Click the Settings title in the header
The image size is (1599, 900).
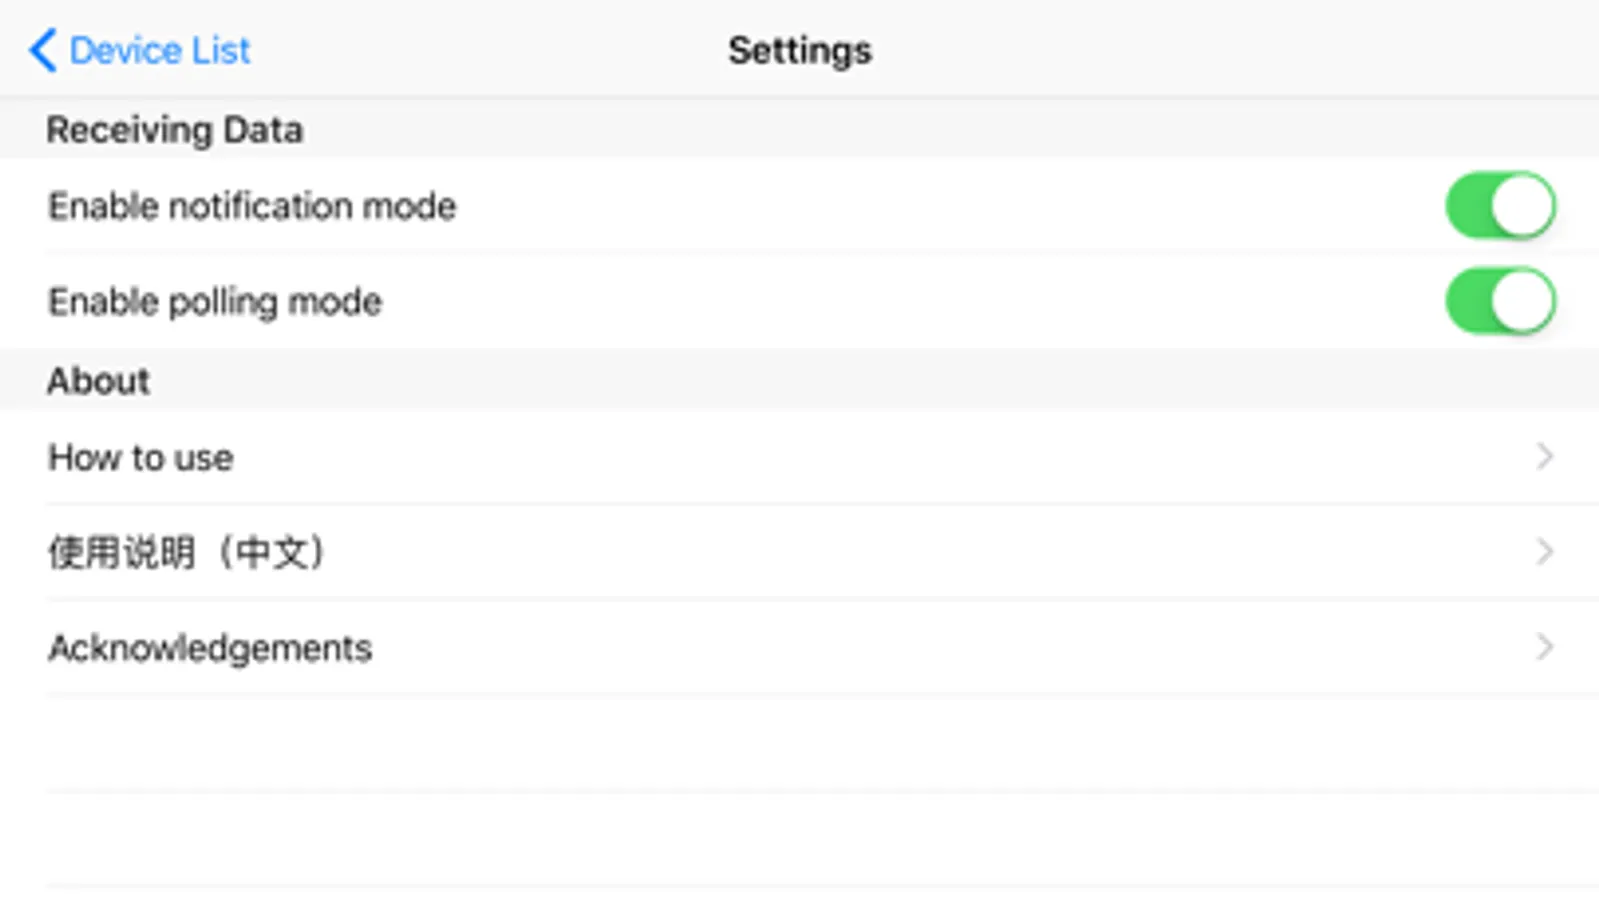pyautogui.click(x=799, y=50)
